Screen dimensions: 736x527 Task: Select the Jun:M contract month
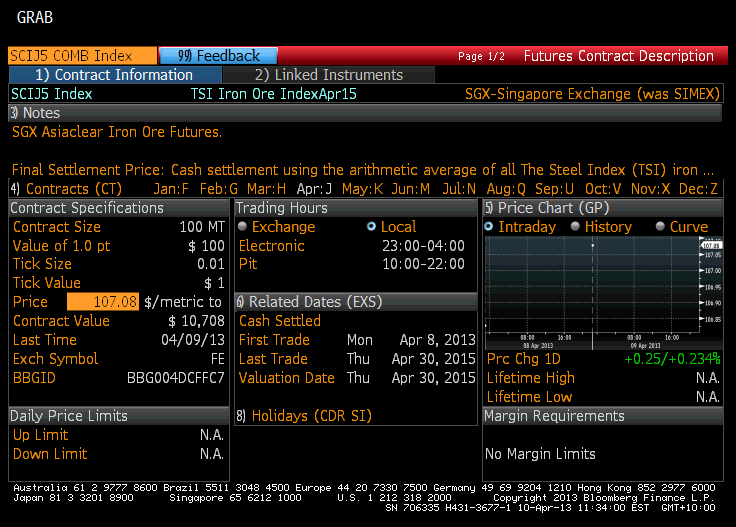(411, 189)
